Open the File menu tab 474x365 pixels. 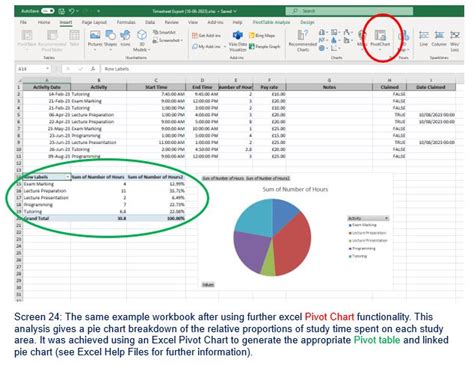coord(23,22)
